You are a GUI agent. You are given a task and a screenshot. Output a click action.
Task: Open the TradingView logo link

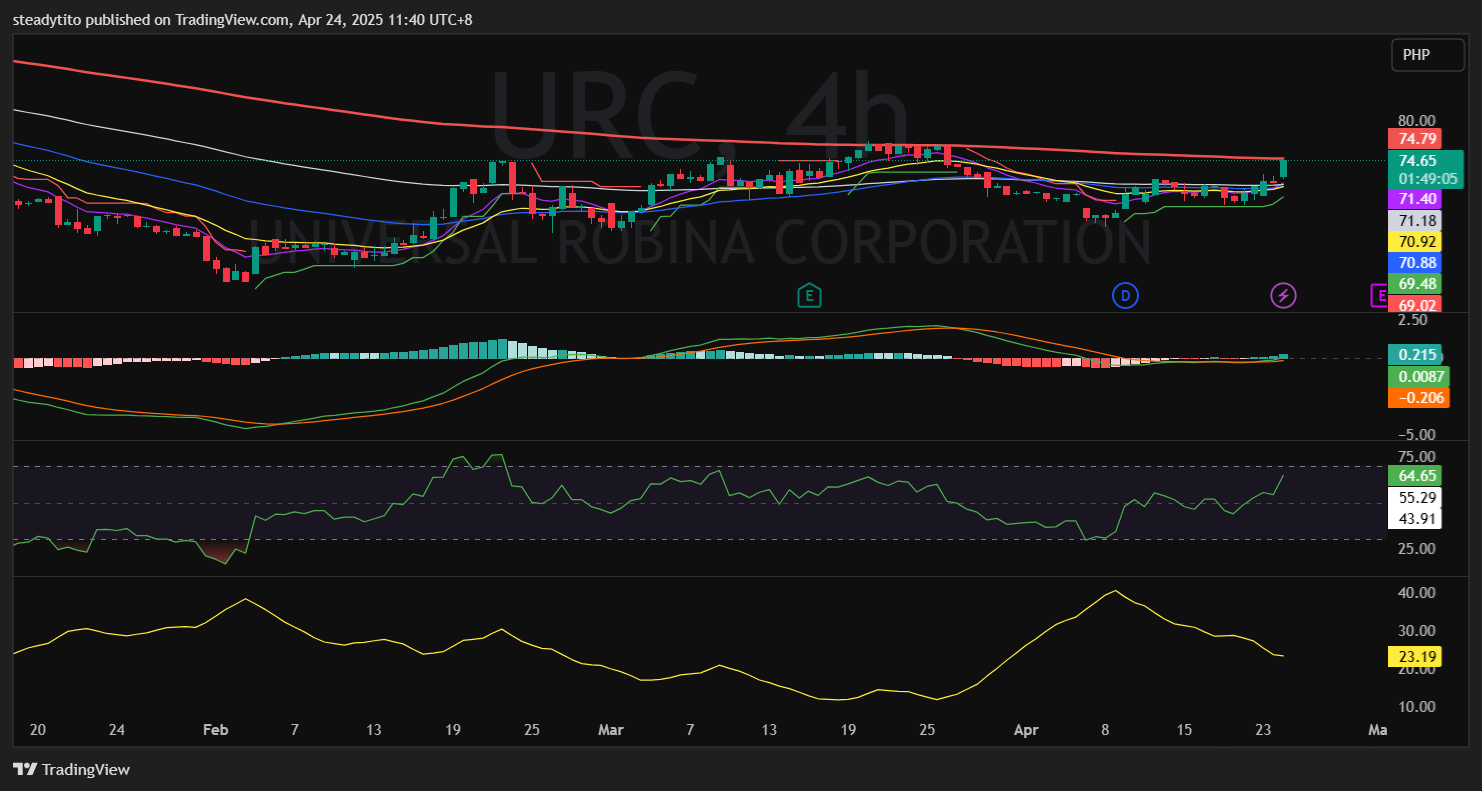click(x=71, y=769)
